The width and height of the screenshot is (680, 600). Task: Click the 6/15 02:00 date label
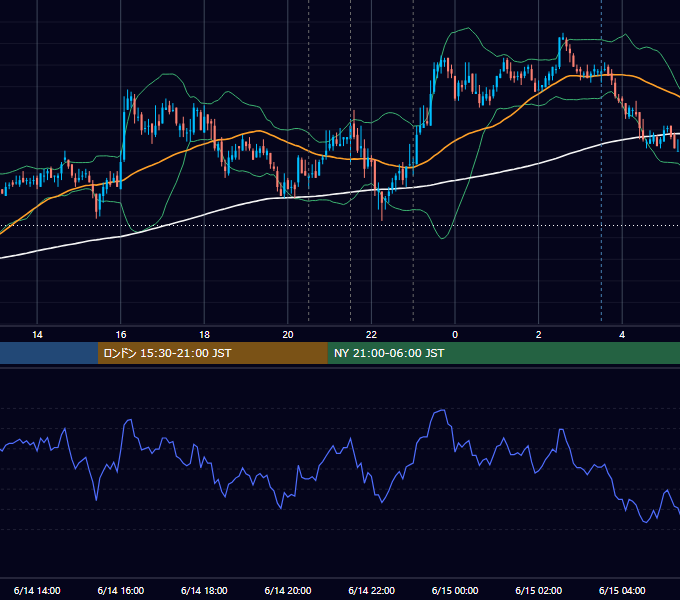(539, 590)
